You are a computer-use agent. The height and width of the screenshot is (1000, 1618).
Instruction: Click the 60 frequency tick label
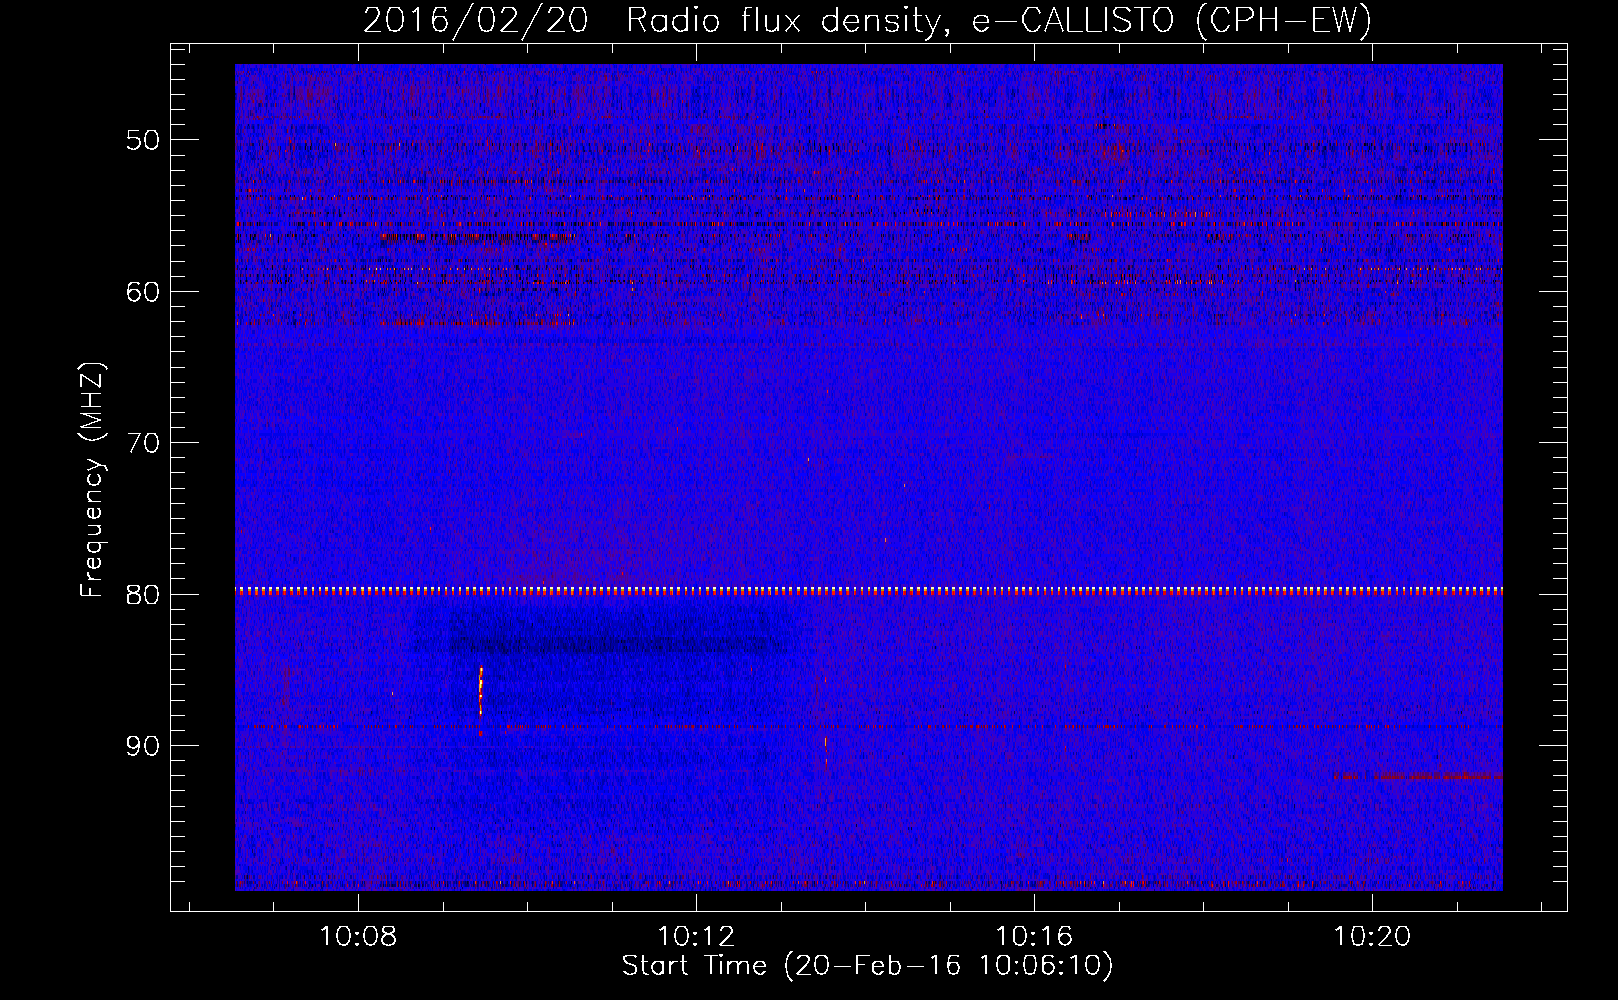click(x=143, y=291)
